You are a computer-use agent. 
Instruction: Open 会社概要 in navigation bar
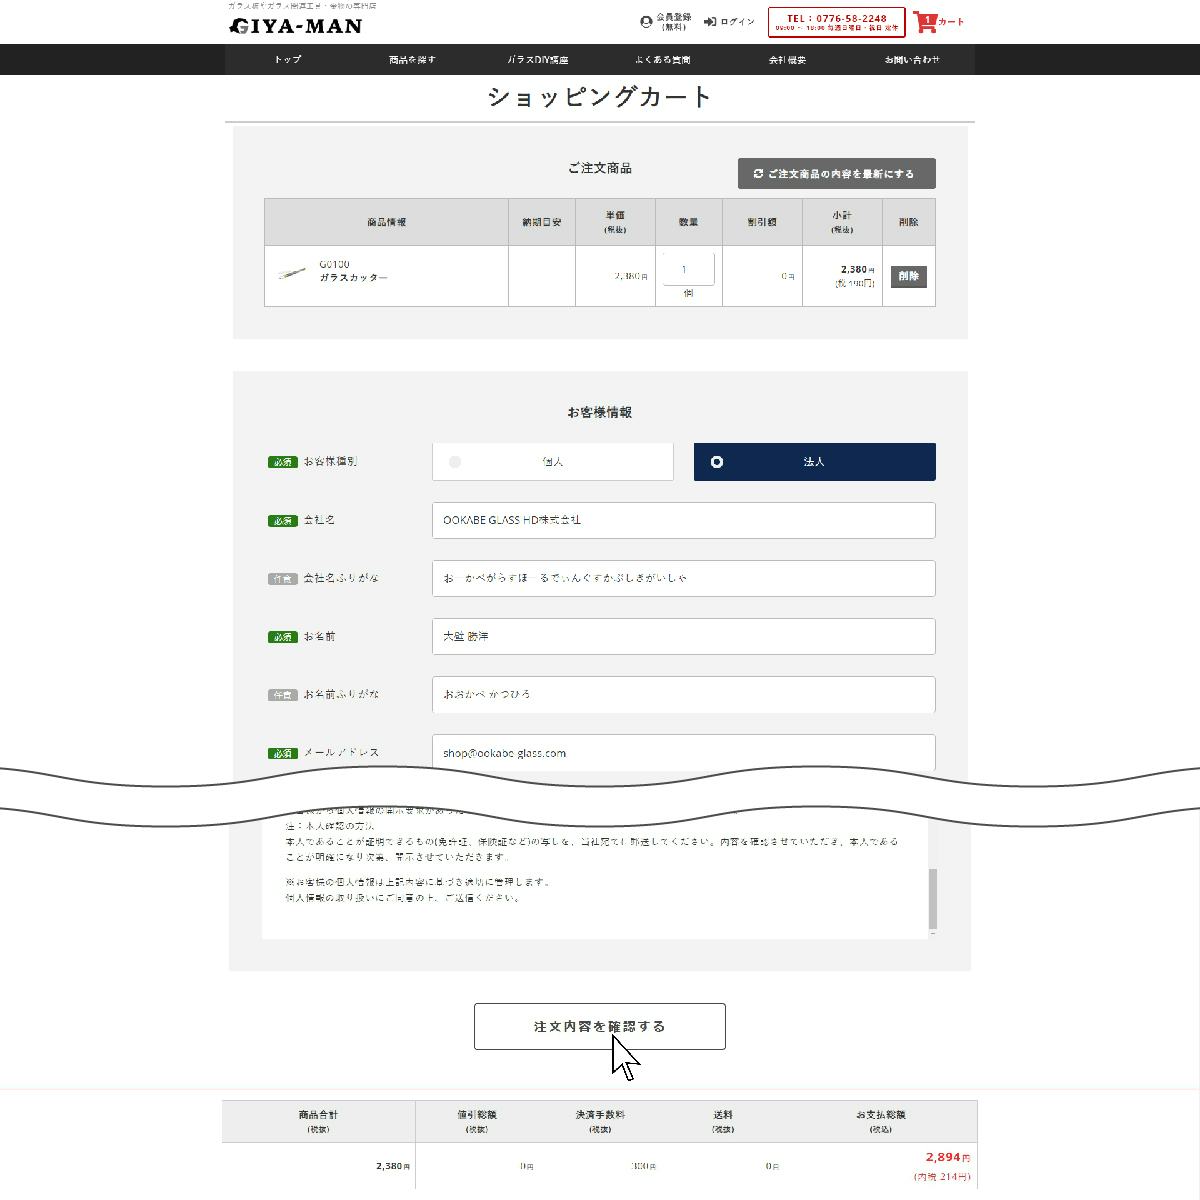pyautogui.click(x=787, y=60)
